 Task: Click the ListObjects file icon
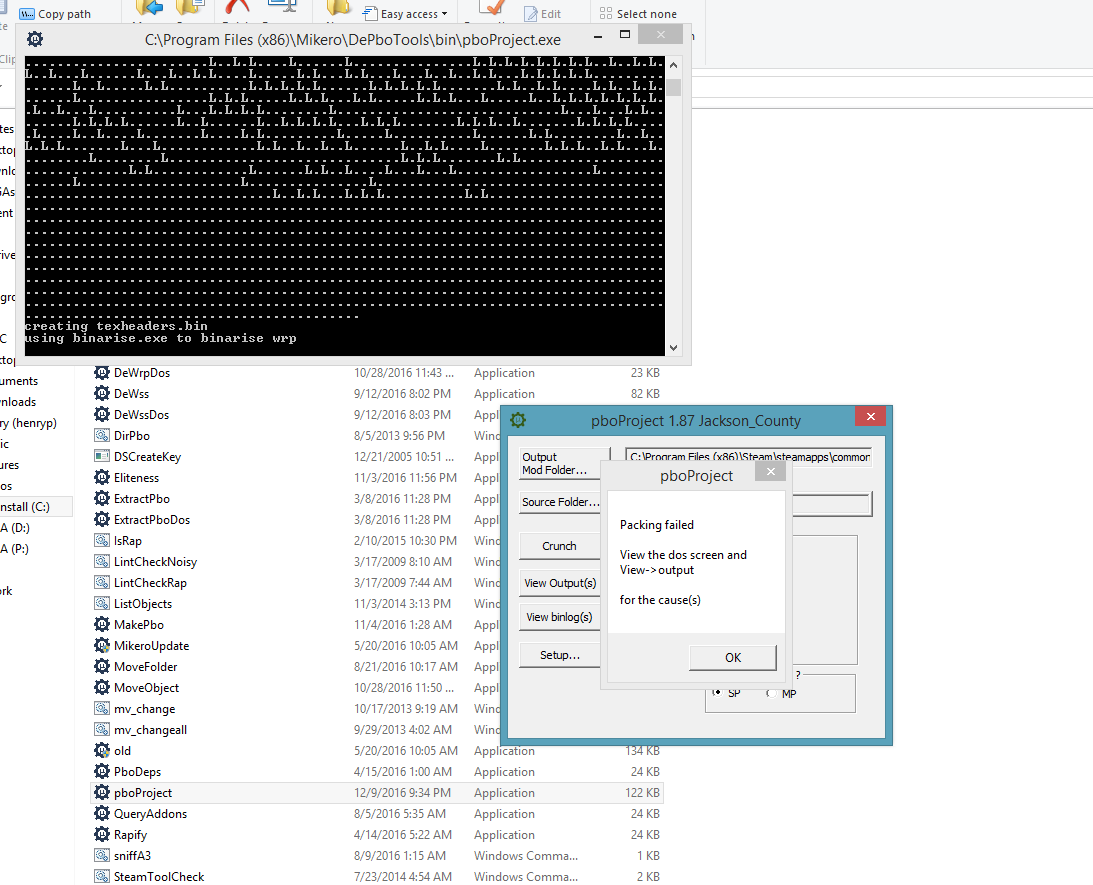(x=102, y=603)
